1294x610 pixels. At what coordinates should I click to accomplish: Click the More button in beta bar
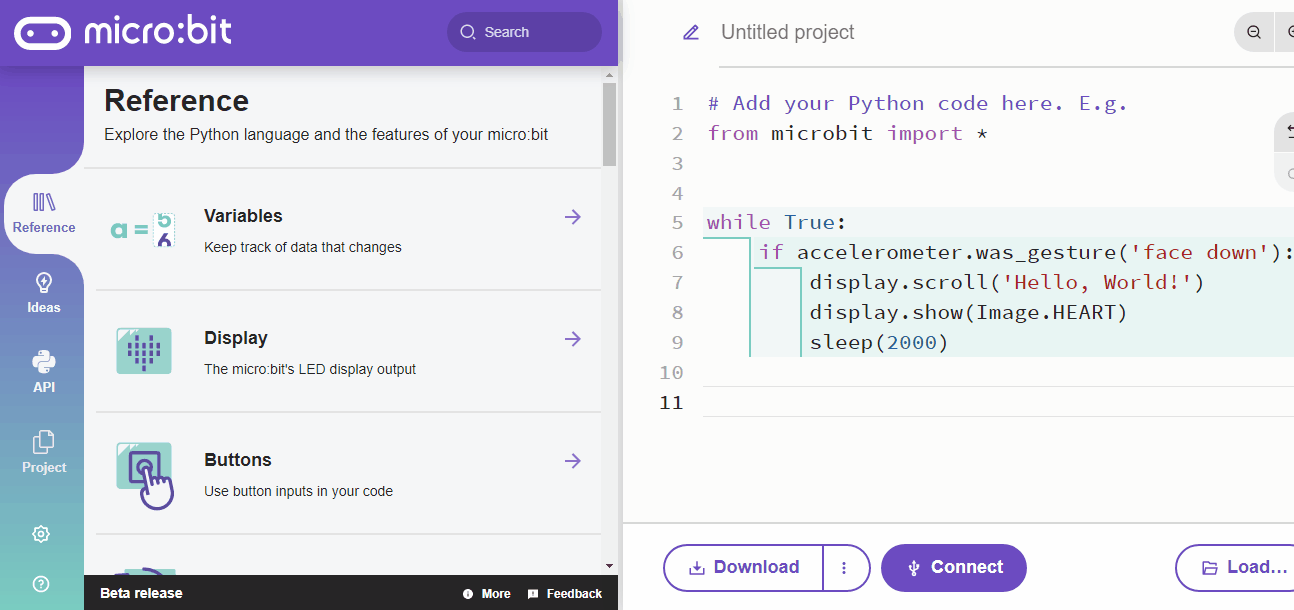pyautogui.click(x=487, y=594)
